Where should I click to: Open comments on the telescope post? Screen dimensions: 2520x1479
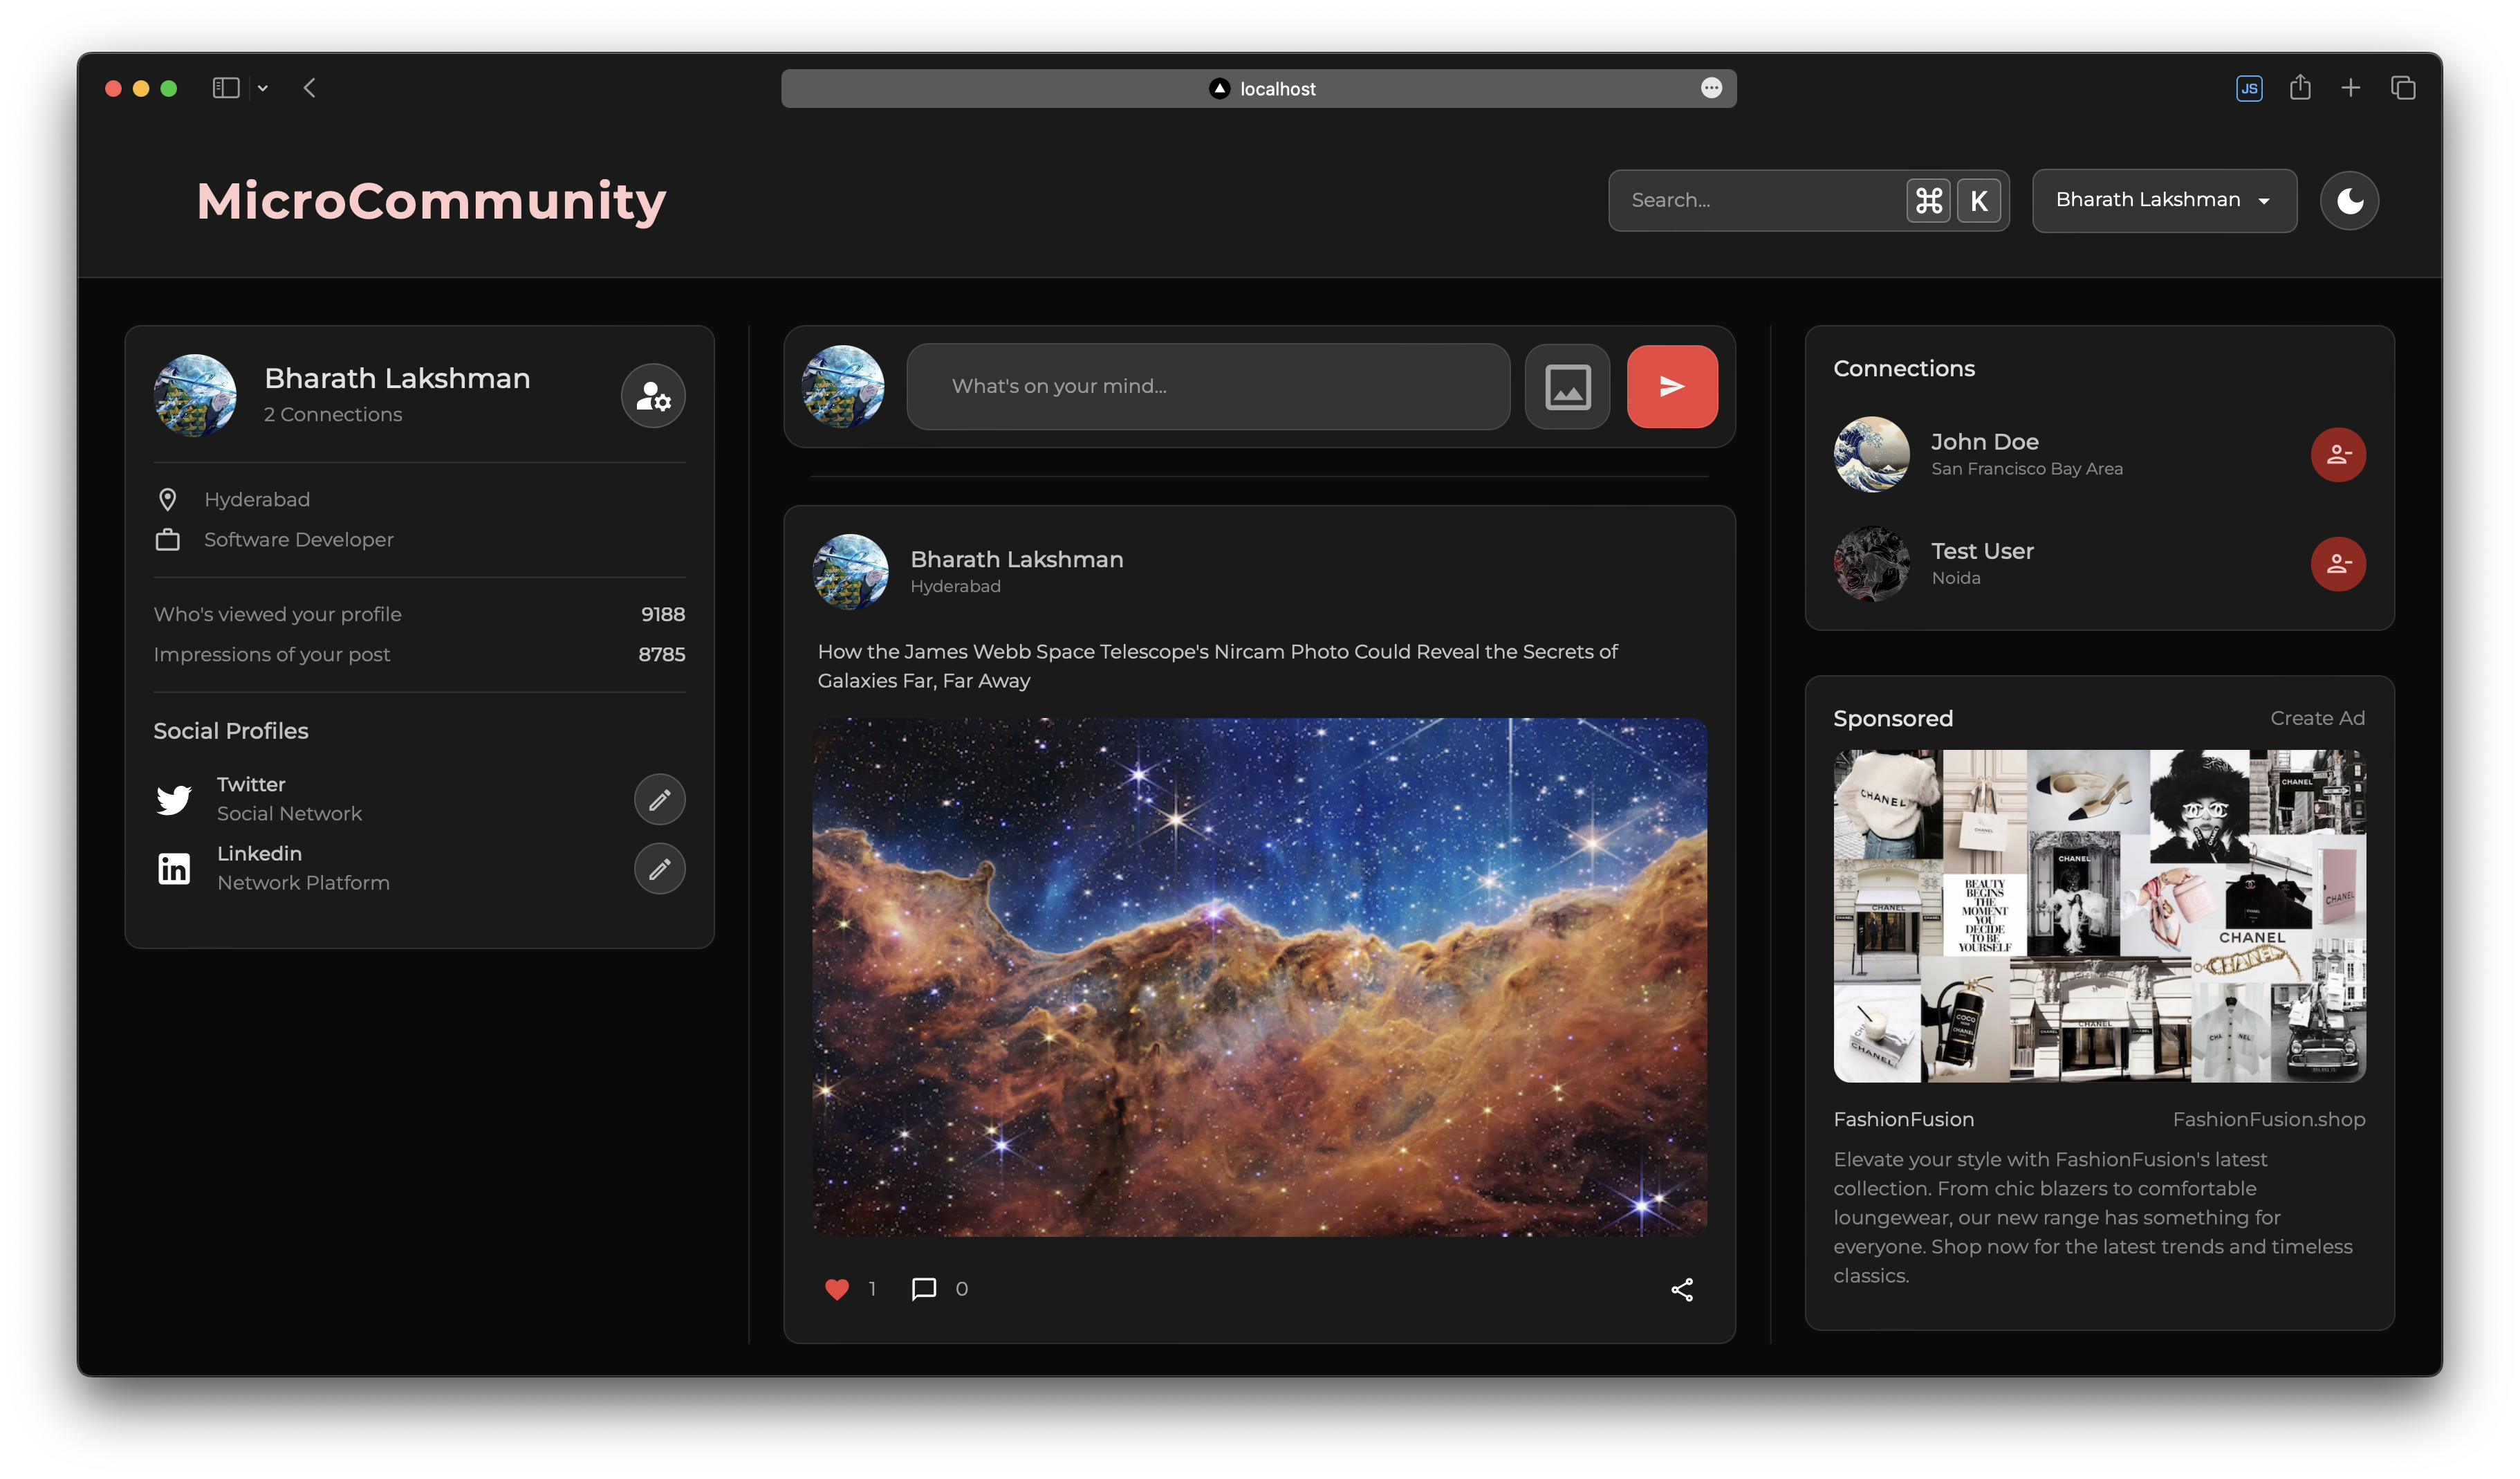tap(924, 1289)
